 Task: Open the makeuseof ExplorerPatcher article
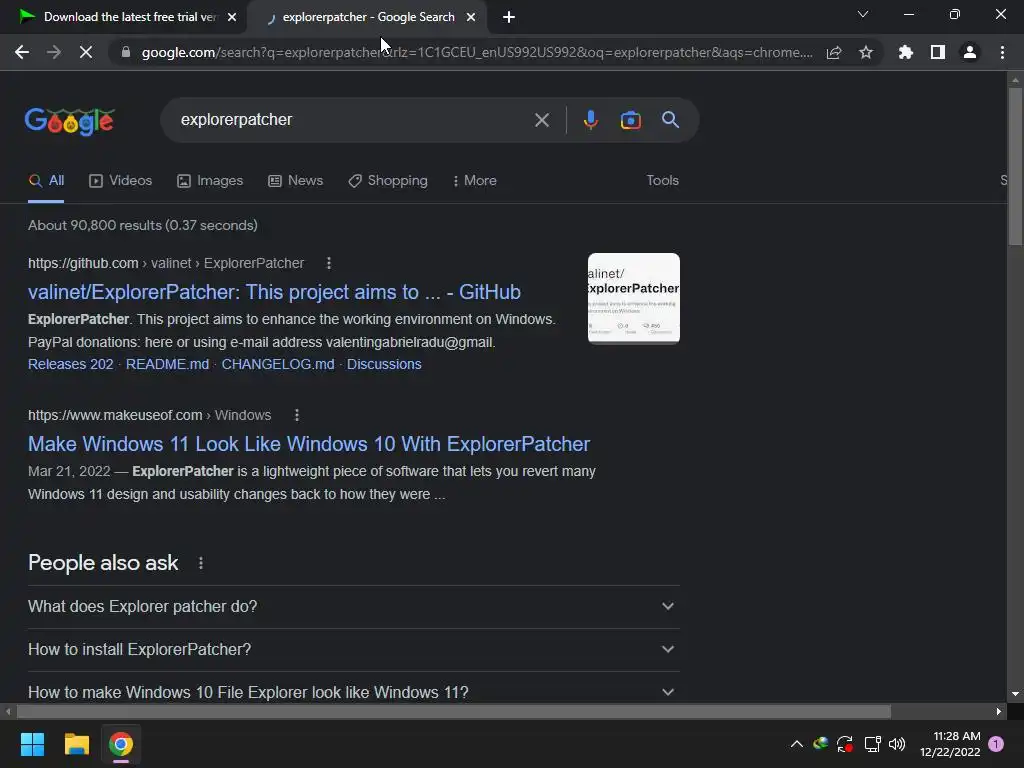(309, 444)
